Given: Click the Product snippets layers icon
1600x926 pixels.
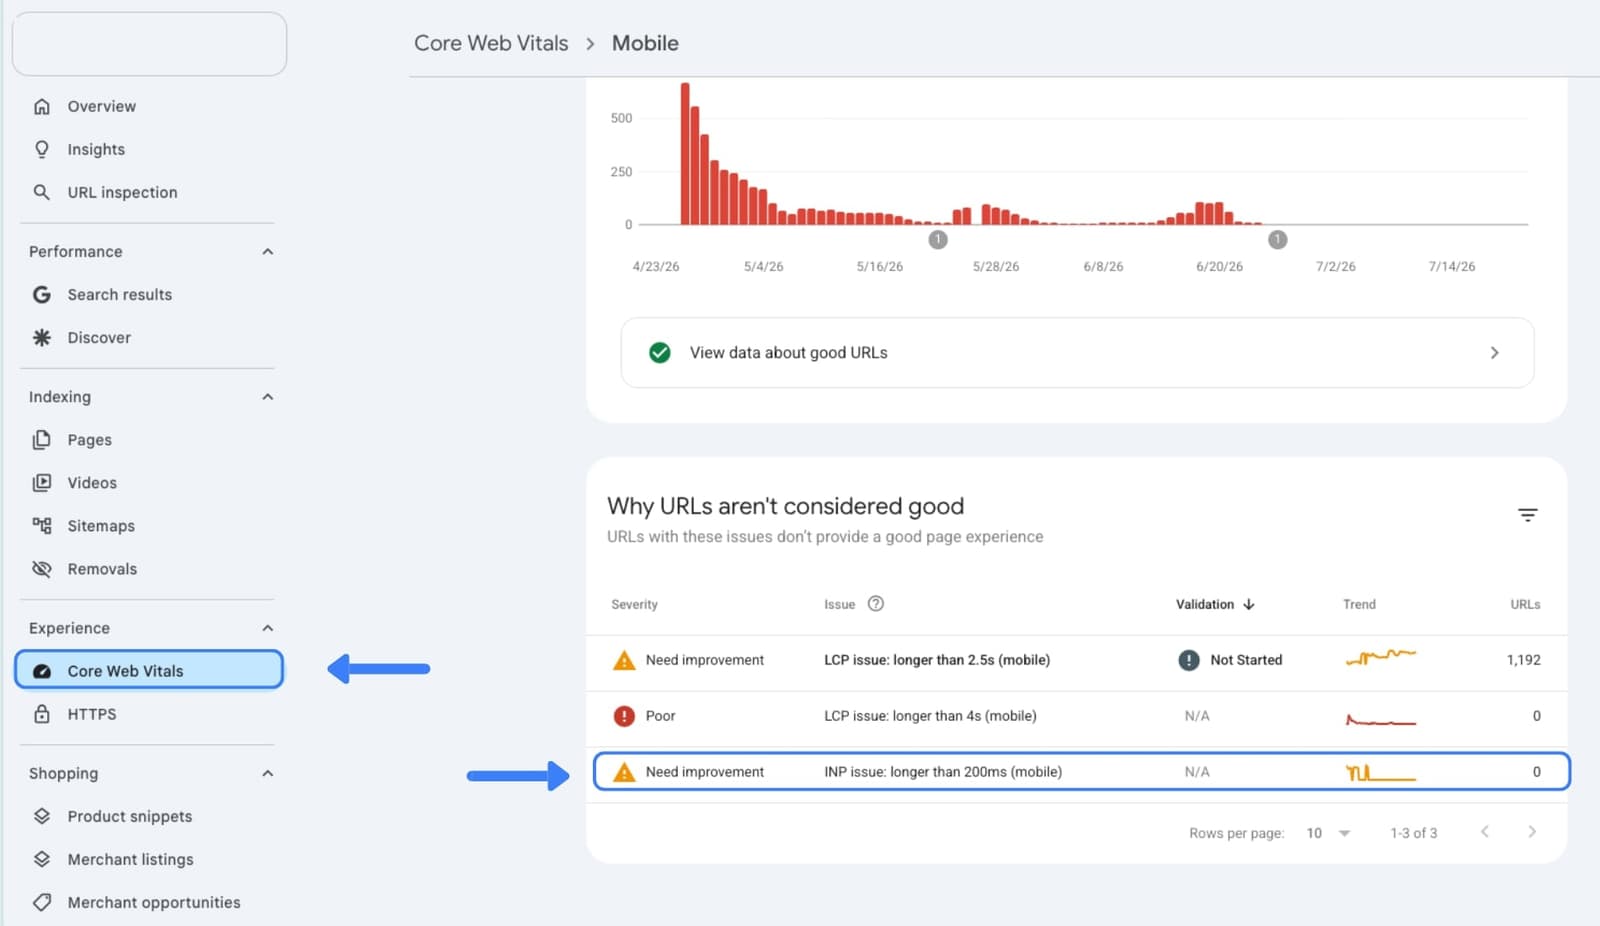Looking at the screenshot, I should [x=41, y=816].
